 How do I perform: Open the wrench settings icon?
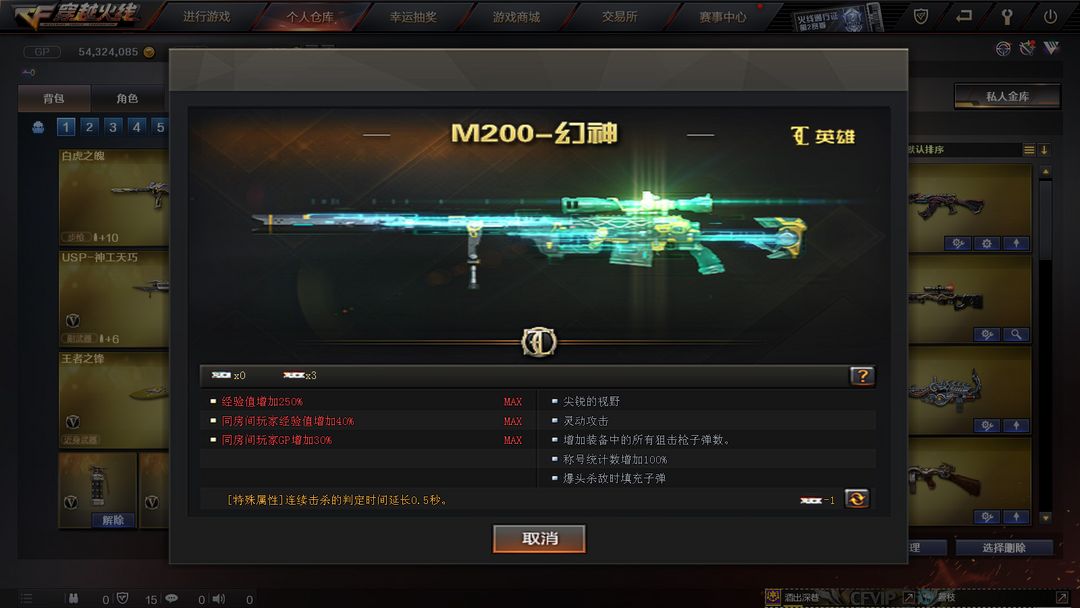pyautogui.click(x=1006, y=16)
